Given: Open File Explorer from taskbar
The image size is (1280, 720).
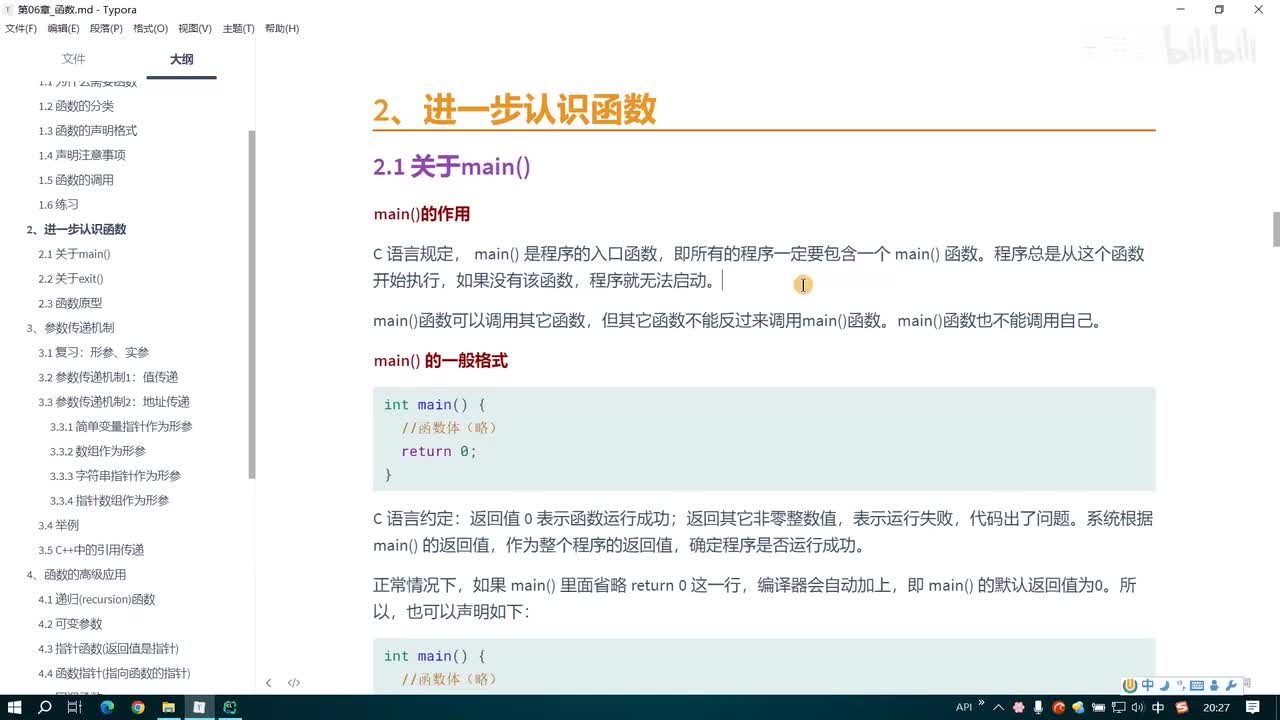Looking at the screenshot, I should coord(169,707).
